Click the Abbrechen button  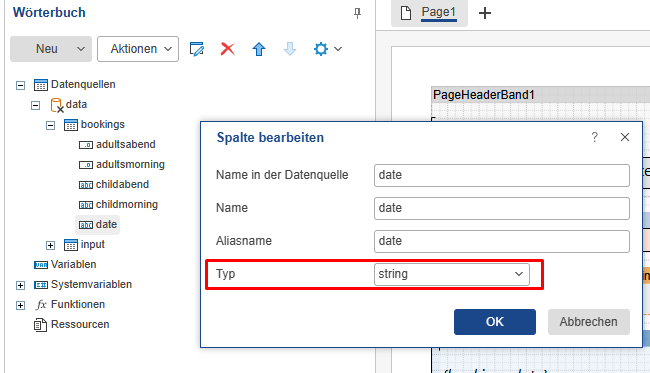[589, 322]
